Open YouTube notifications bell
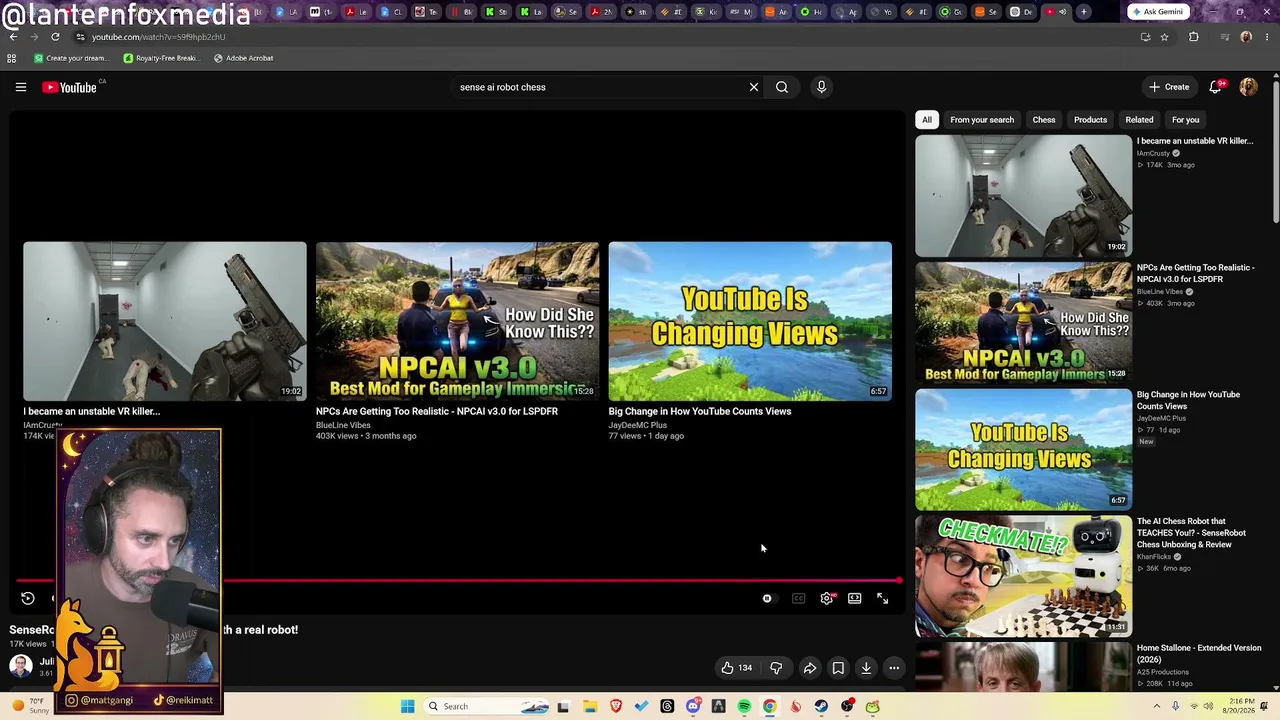 (x=1216, y=87)
